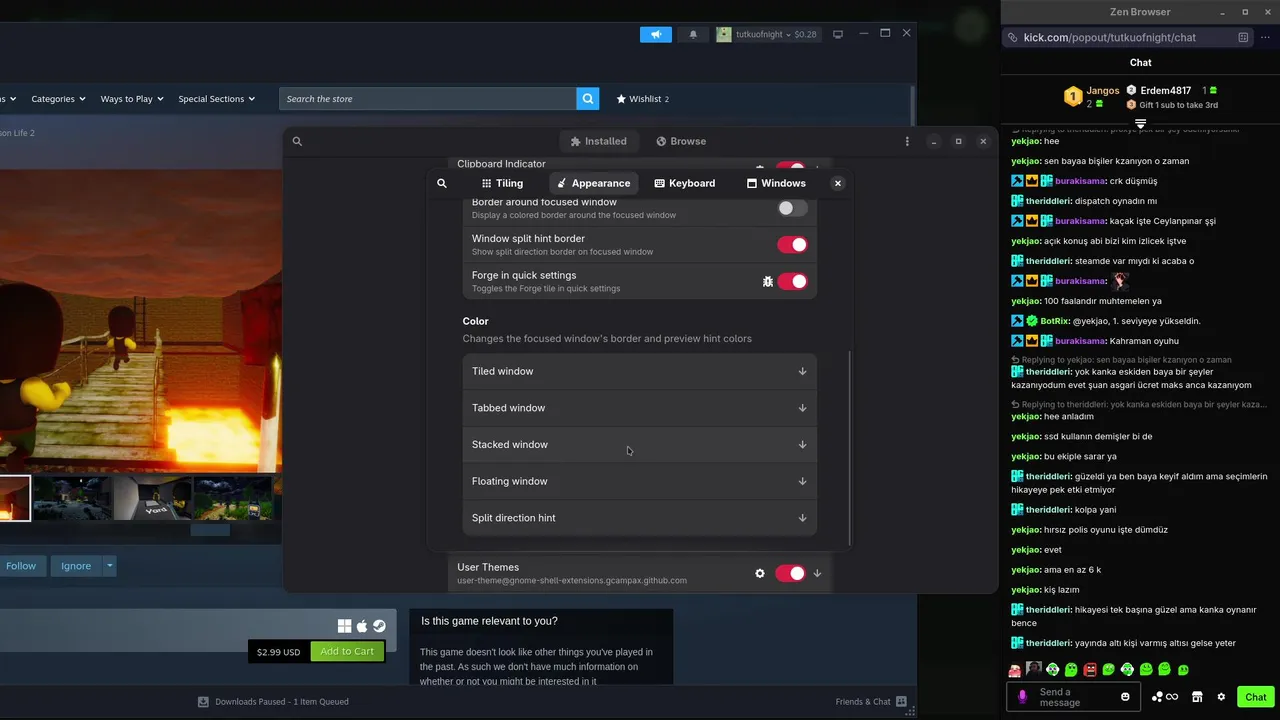This screenshot has height=720, width=1280.
Task: Expand Tabbed window color row
Action: pyautogui.click(x=640, y=408)
